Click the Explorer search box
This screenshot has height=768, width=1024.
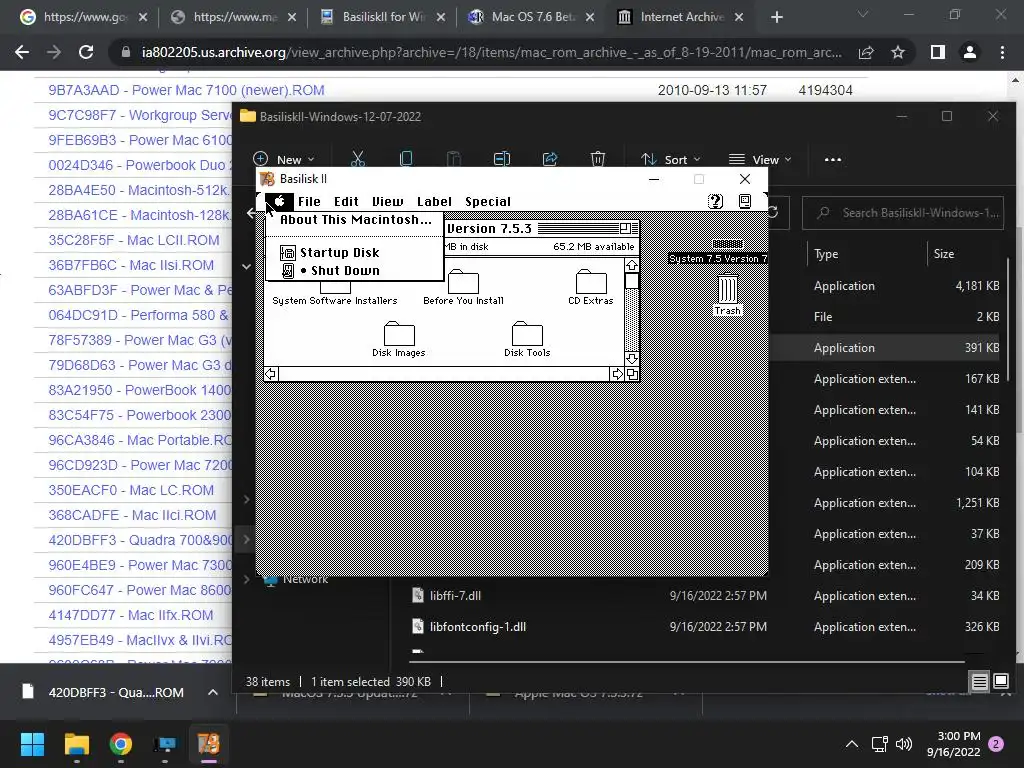[x=903, y=213]
